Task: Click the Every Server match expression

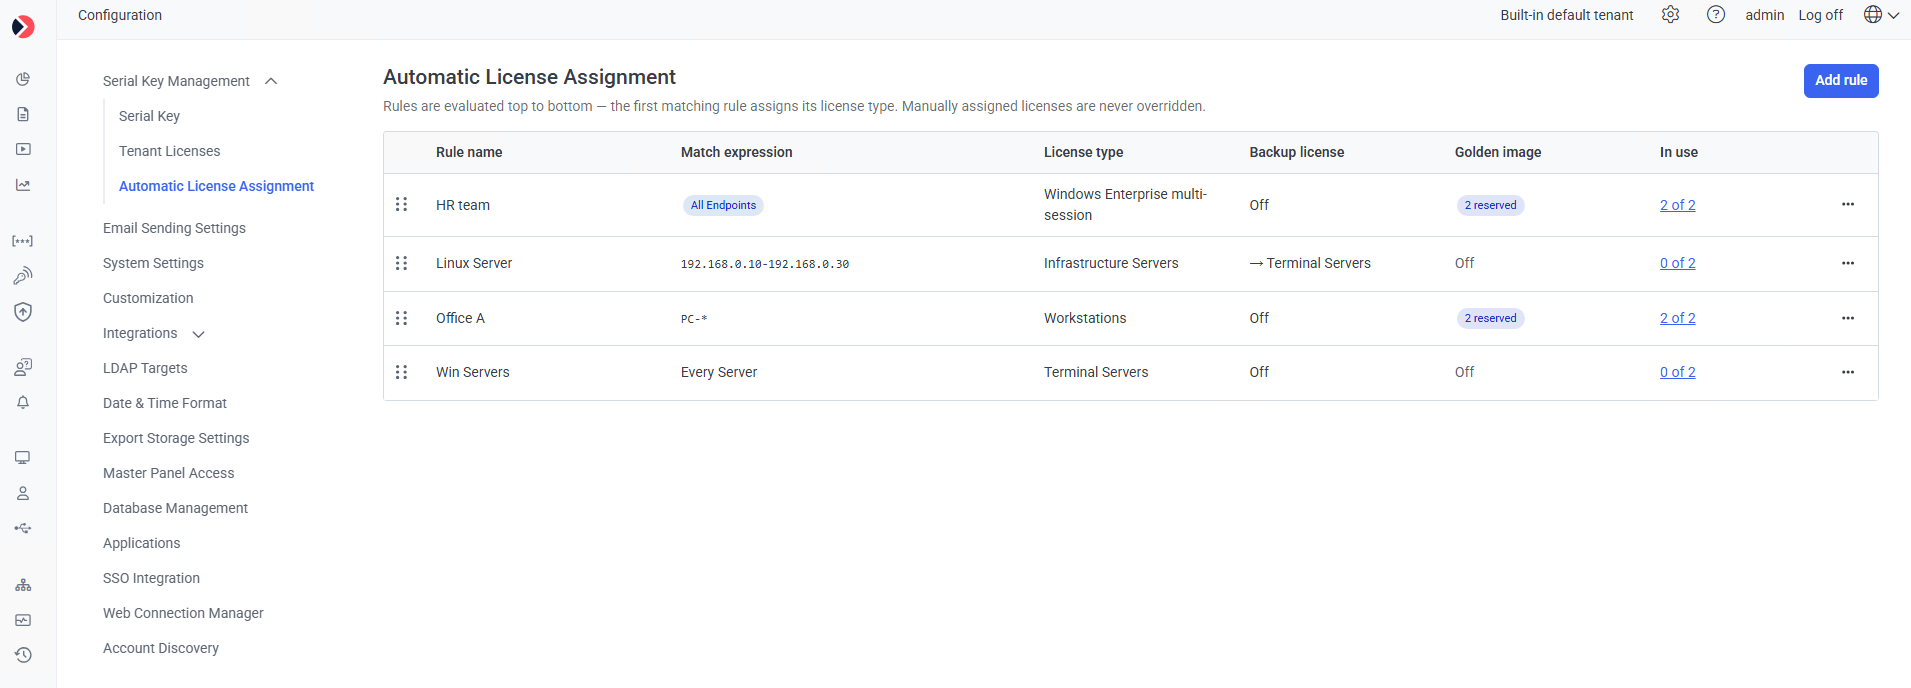Action: tap(719, 372)
